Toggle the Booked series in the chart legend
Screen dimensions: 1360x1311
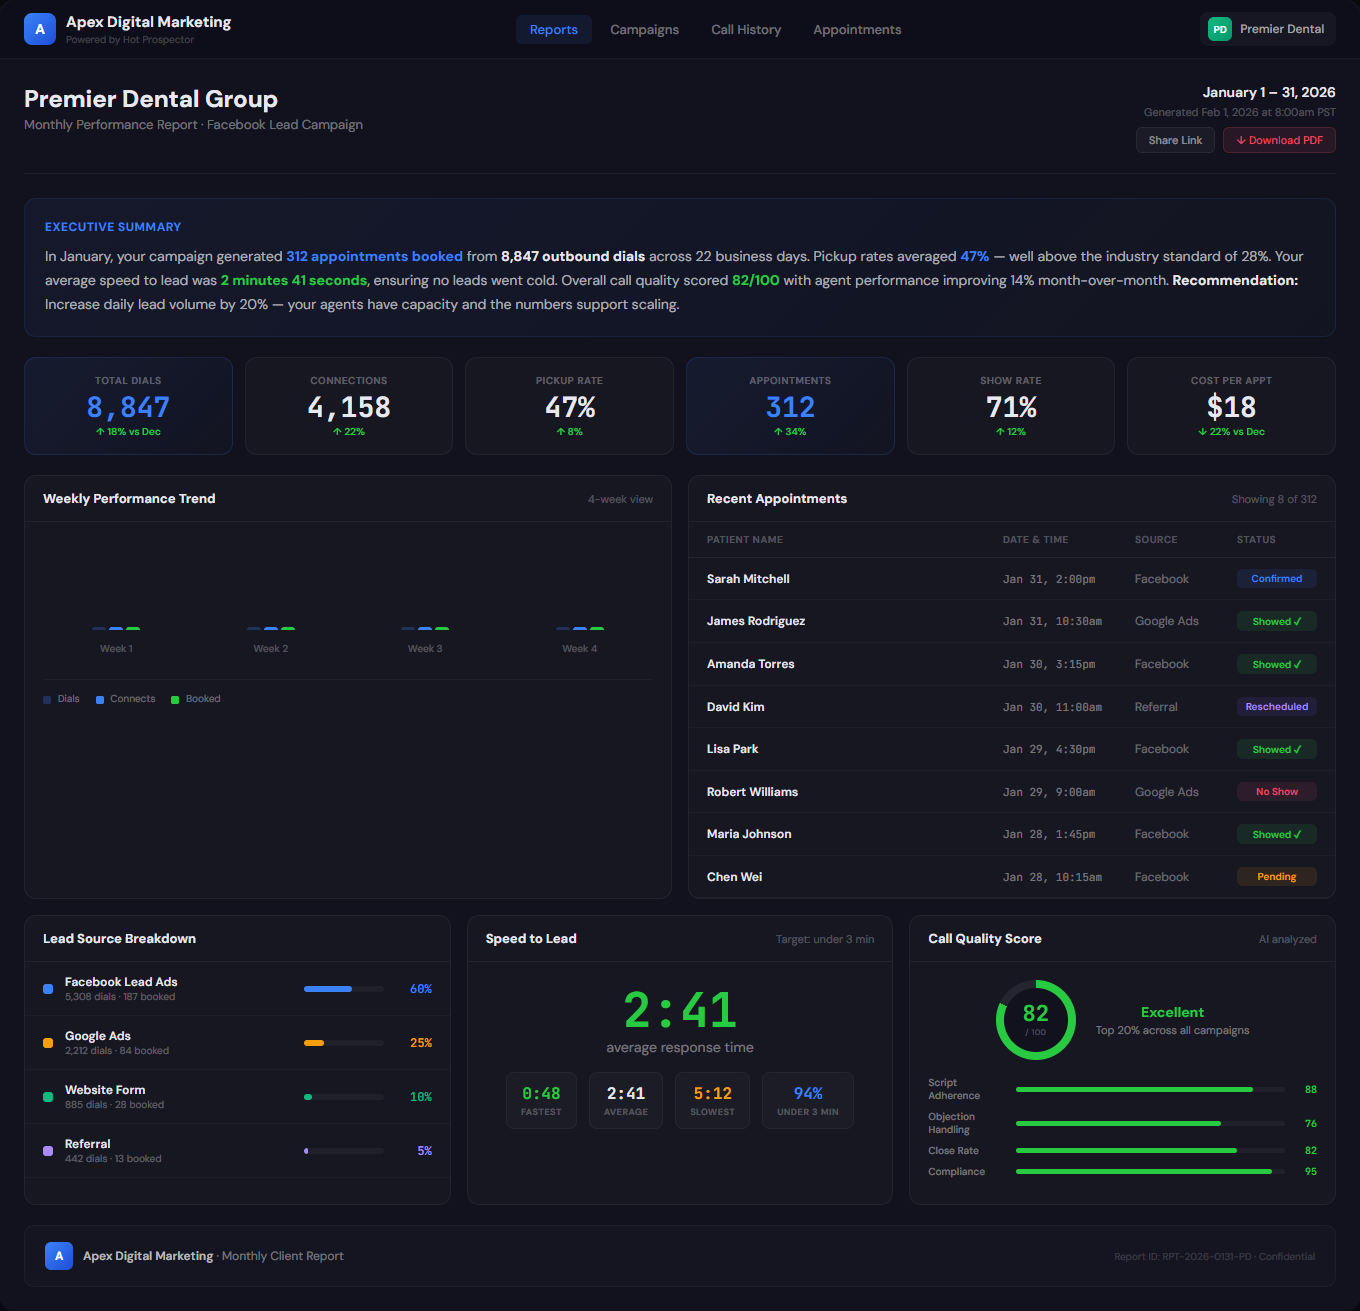[195, 698]
